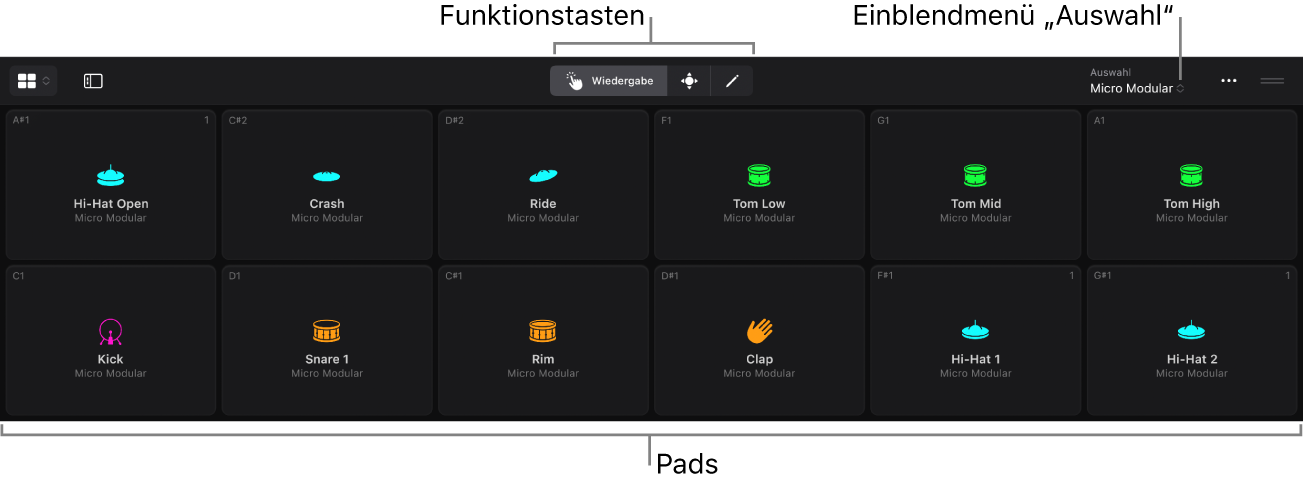Tap the Tom Low drum icon

pos(759,176)
